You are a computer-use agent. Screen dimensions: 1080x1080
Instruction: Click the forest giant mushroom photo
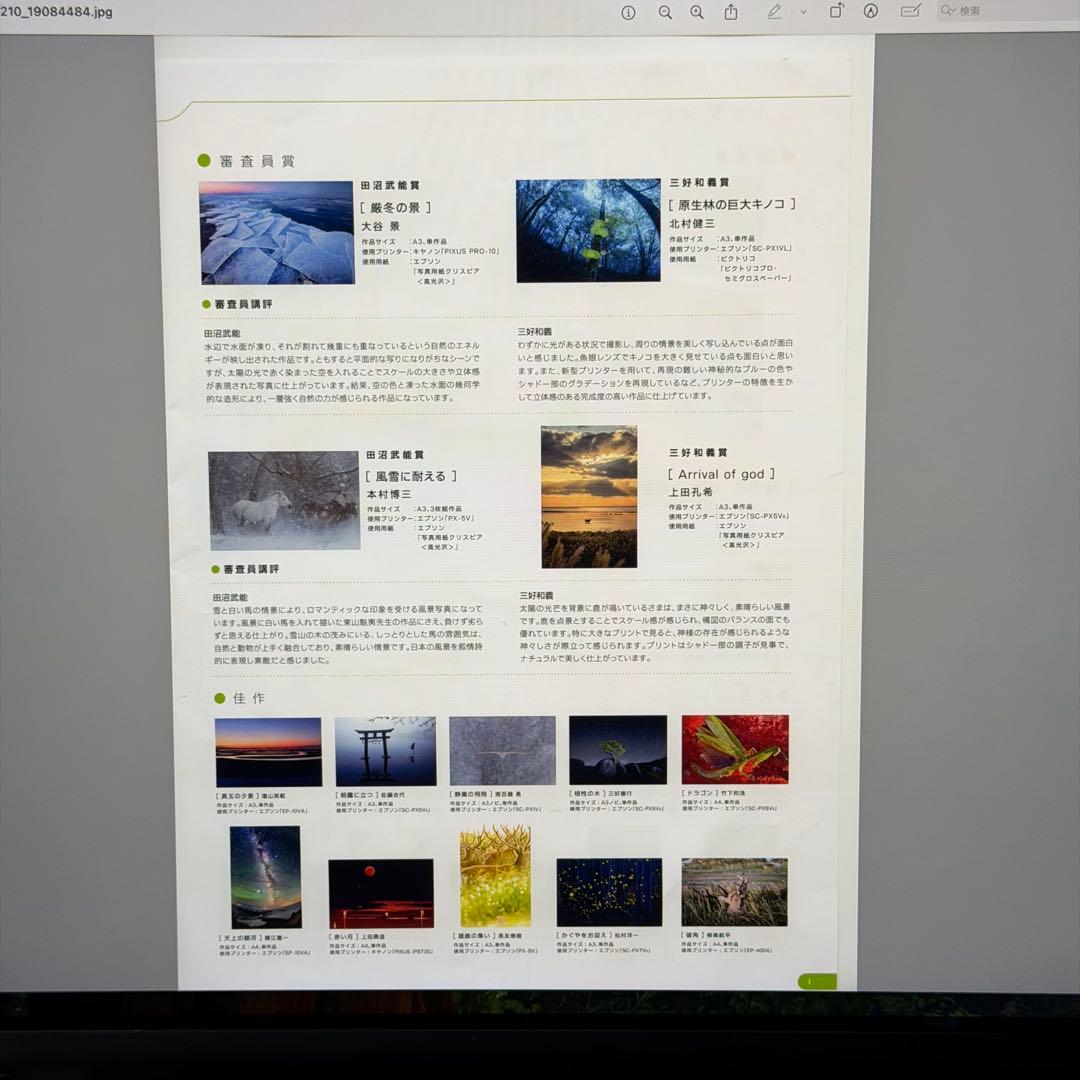588,230
